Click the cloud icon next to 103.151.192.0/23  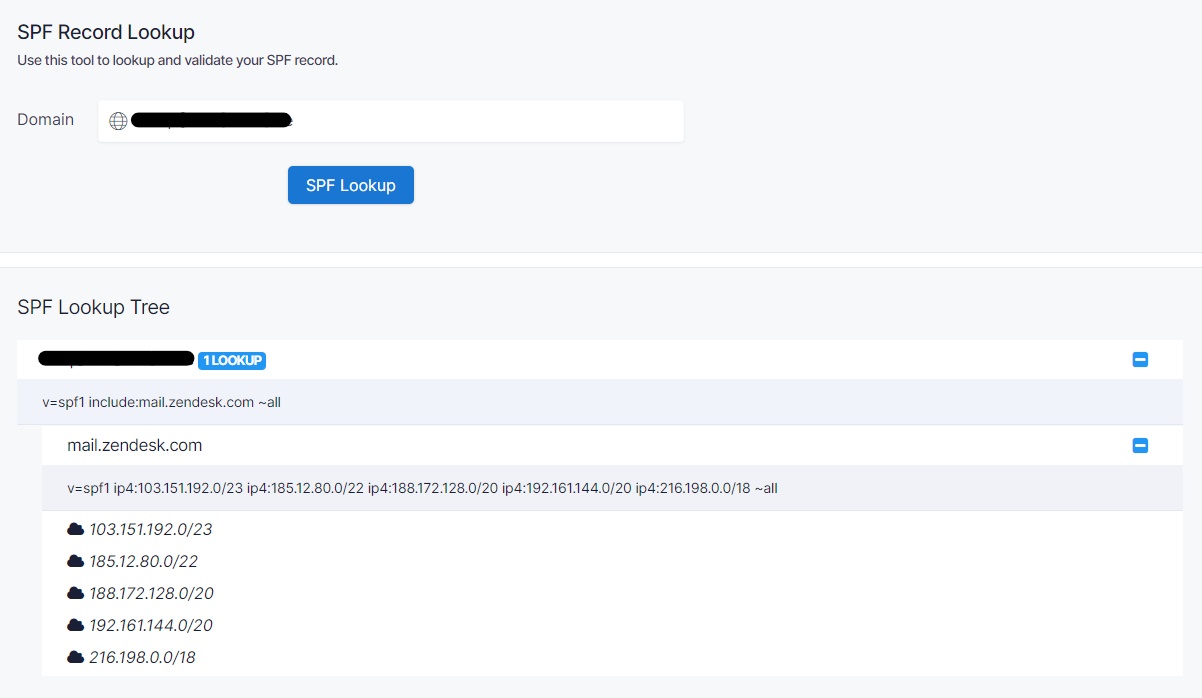tap(77, 528)
